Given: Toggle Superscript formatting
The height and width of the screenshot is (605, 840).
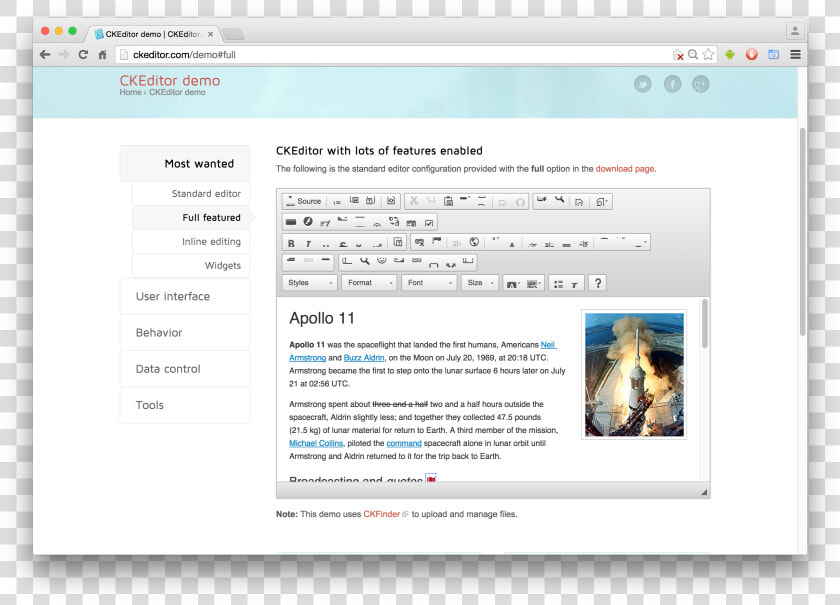Looking at the screenshot, I should pos(377,243).
